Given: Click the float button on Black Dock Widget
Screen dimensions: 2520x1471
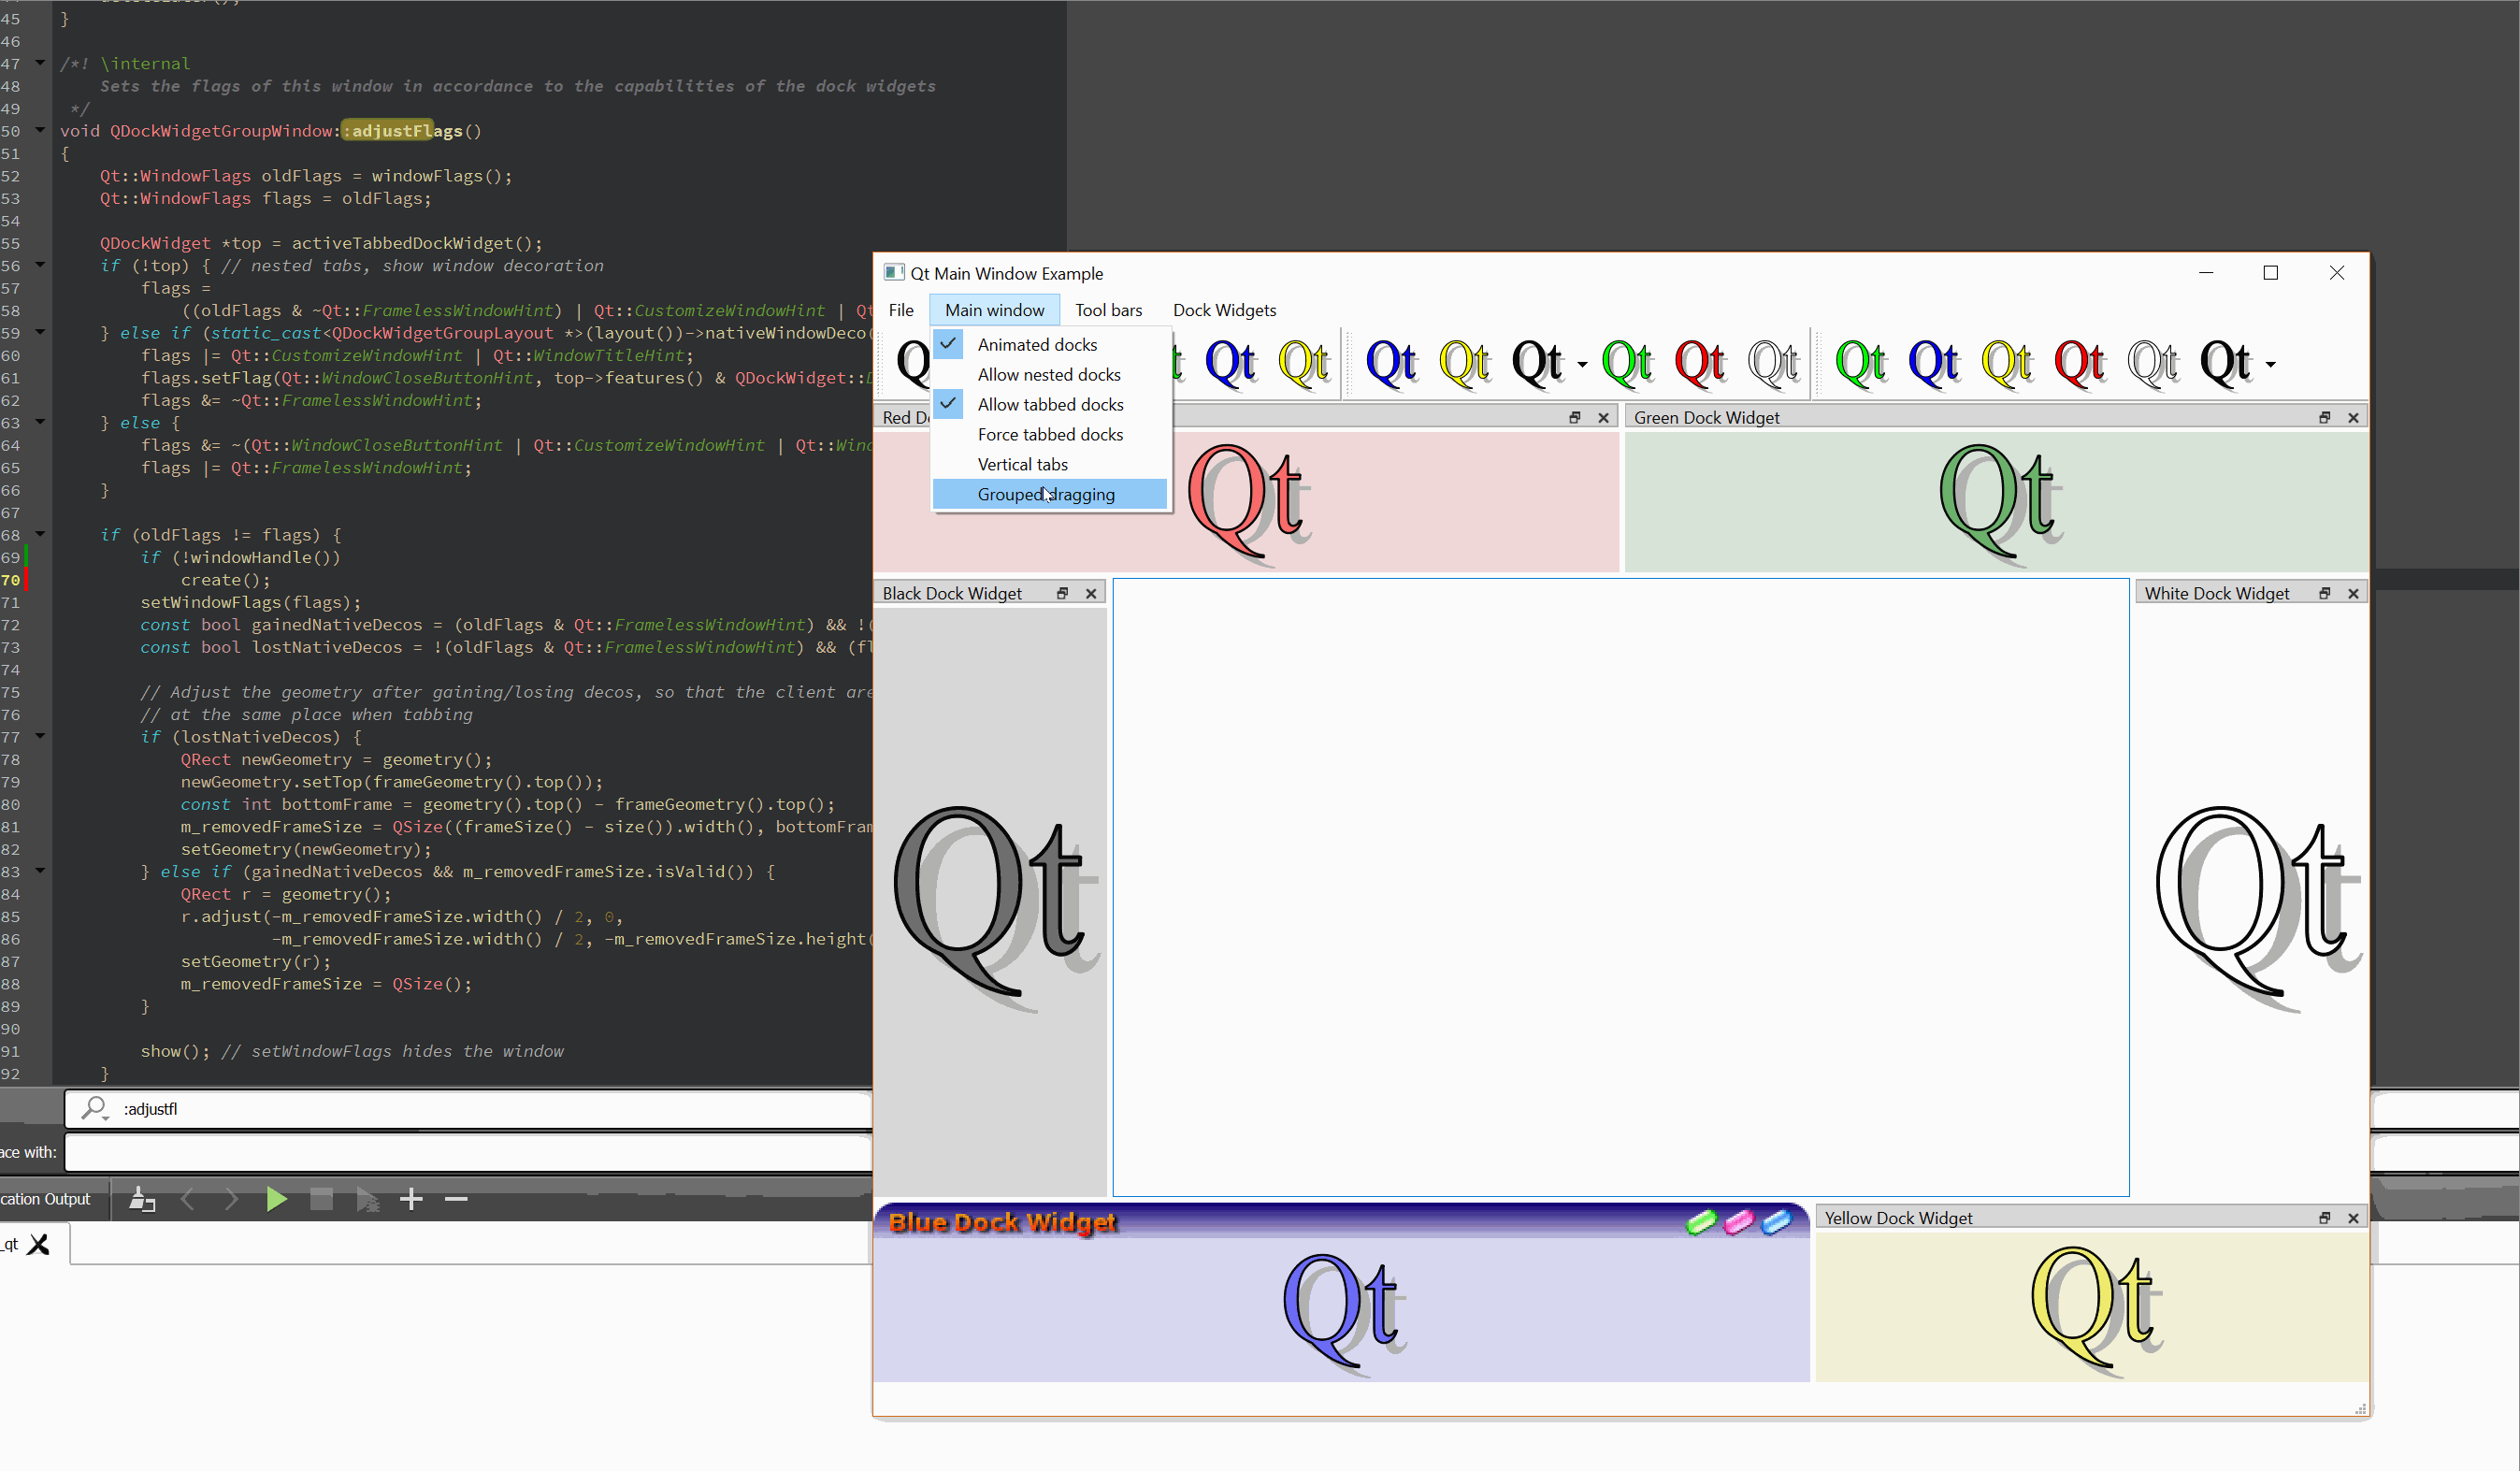Looking at the screenshot, I should point(1062,594).
